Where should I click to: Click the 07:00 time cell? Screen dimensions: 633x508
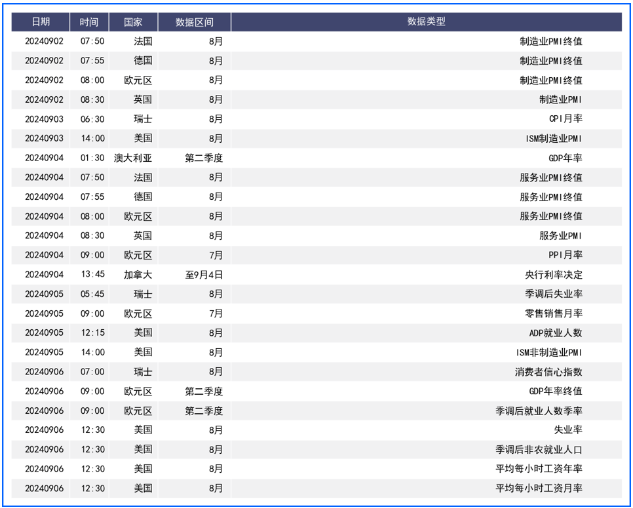pos(92,372)
